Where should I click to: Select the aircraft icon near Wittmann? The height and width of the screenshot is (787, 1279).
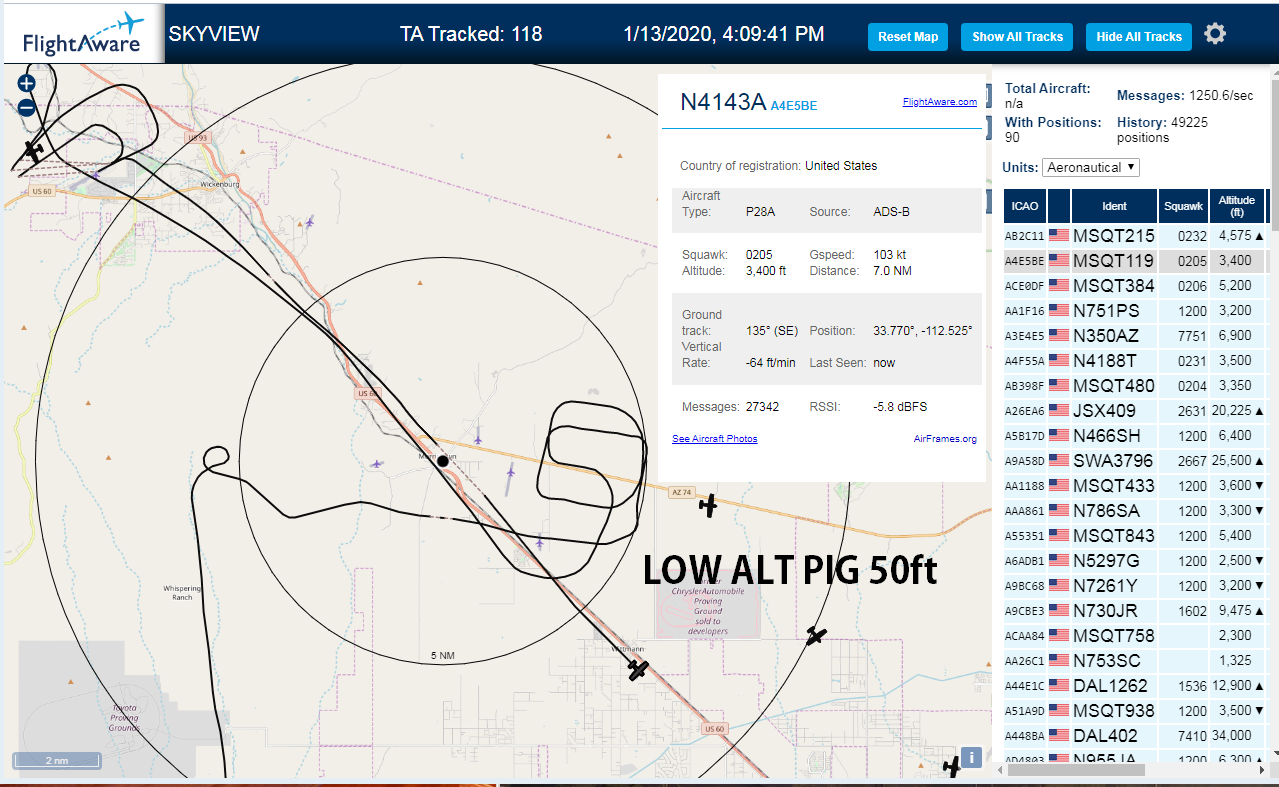[638, 669]
